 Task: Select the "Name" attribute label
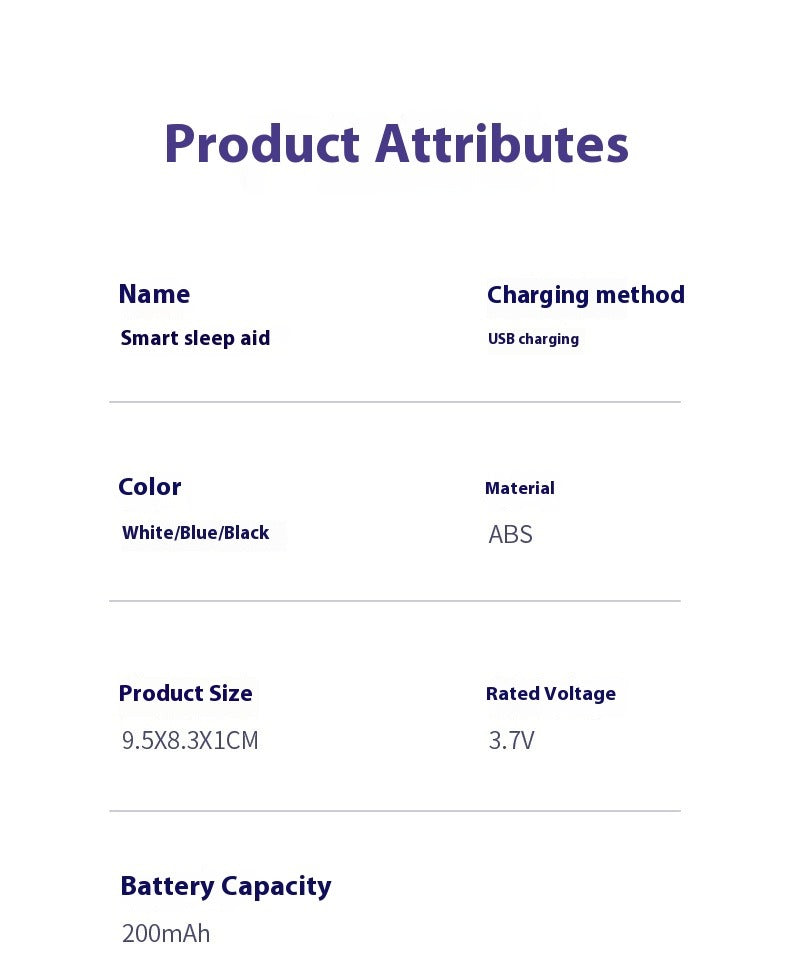pos(154,294)
